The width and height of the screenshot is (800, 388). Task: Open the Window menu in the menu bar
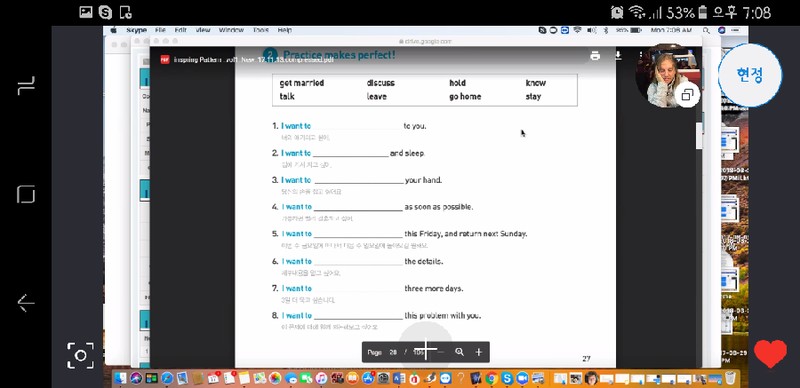point(231,31)
